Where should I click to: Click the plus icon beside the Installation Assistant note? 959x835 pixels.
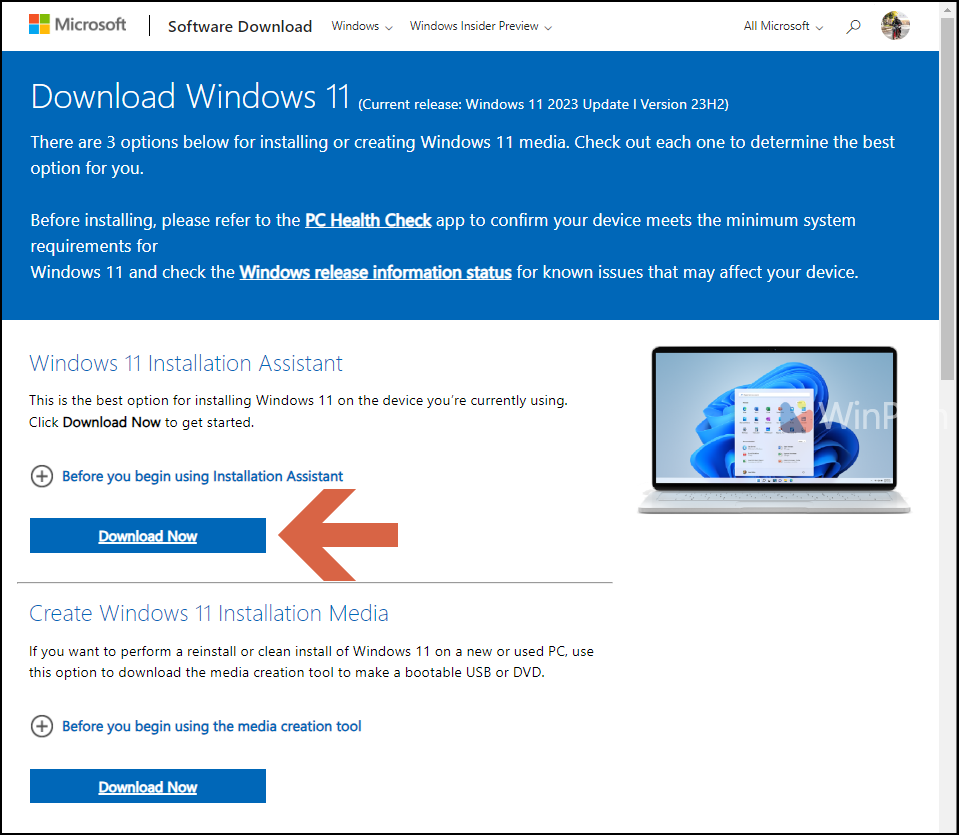(x=42, y=476)
